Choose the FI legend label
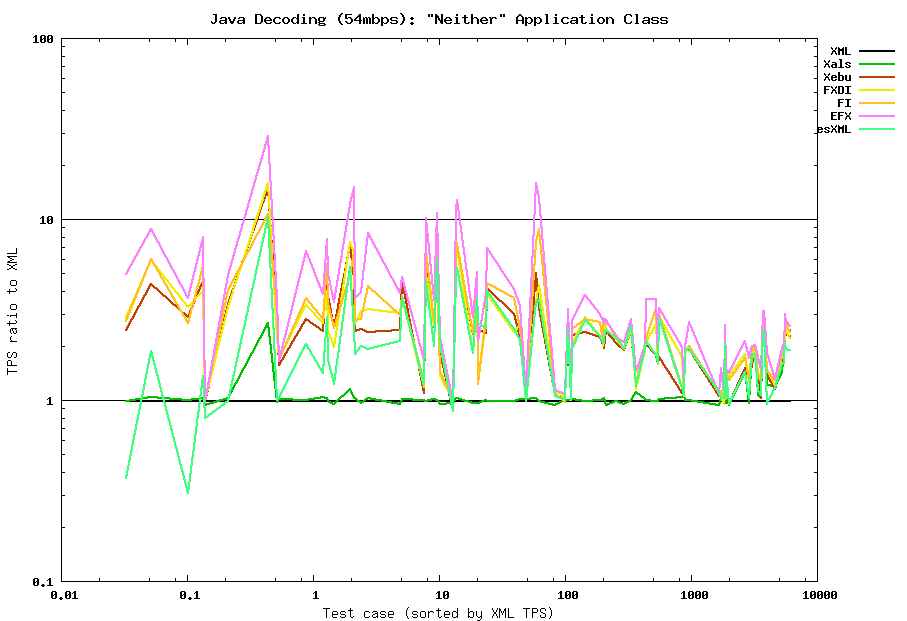The height and width of the screenshot is (621, 907). (844, 103)
